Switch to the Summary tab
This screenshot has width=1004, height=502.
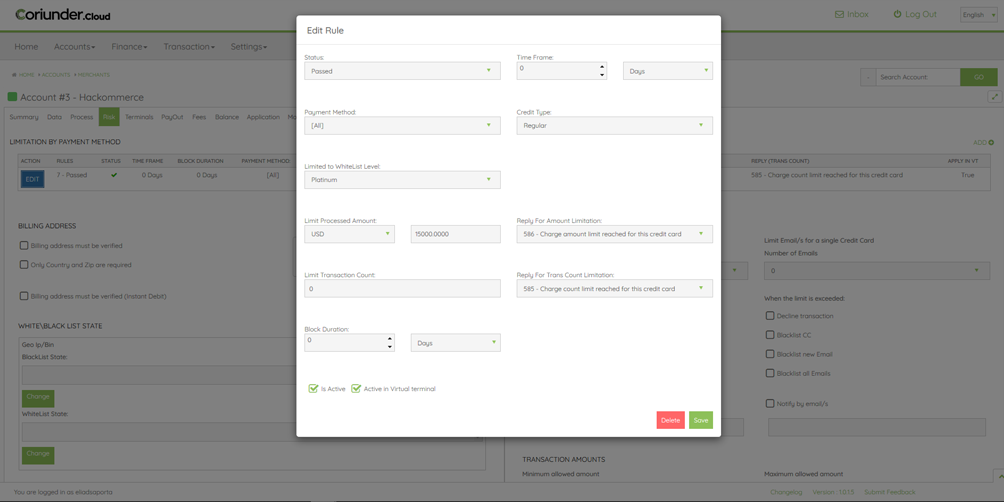click(24, 117)
